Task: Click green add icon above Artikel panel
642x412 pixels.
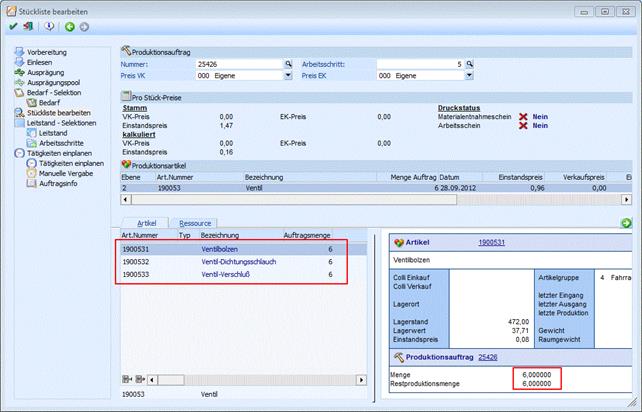Action: (x=626, y=222)
